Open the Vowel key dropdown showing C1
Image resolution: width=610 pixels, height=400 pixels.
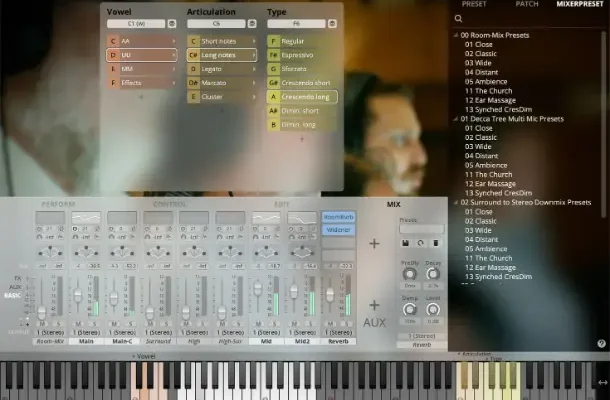137,23
